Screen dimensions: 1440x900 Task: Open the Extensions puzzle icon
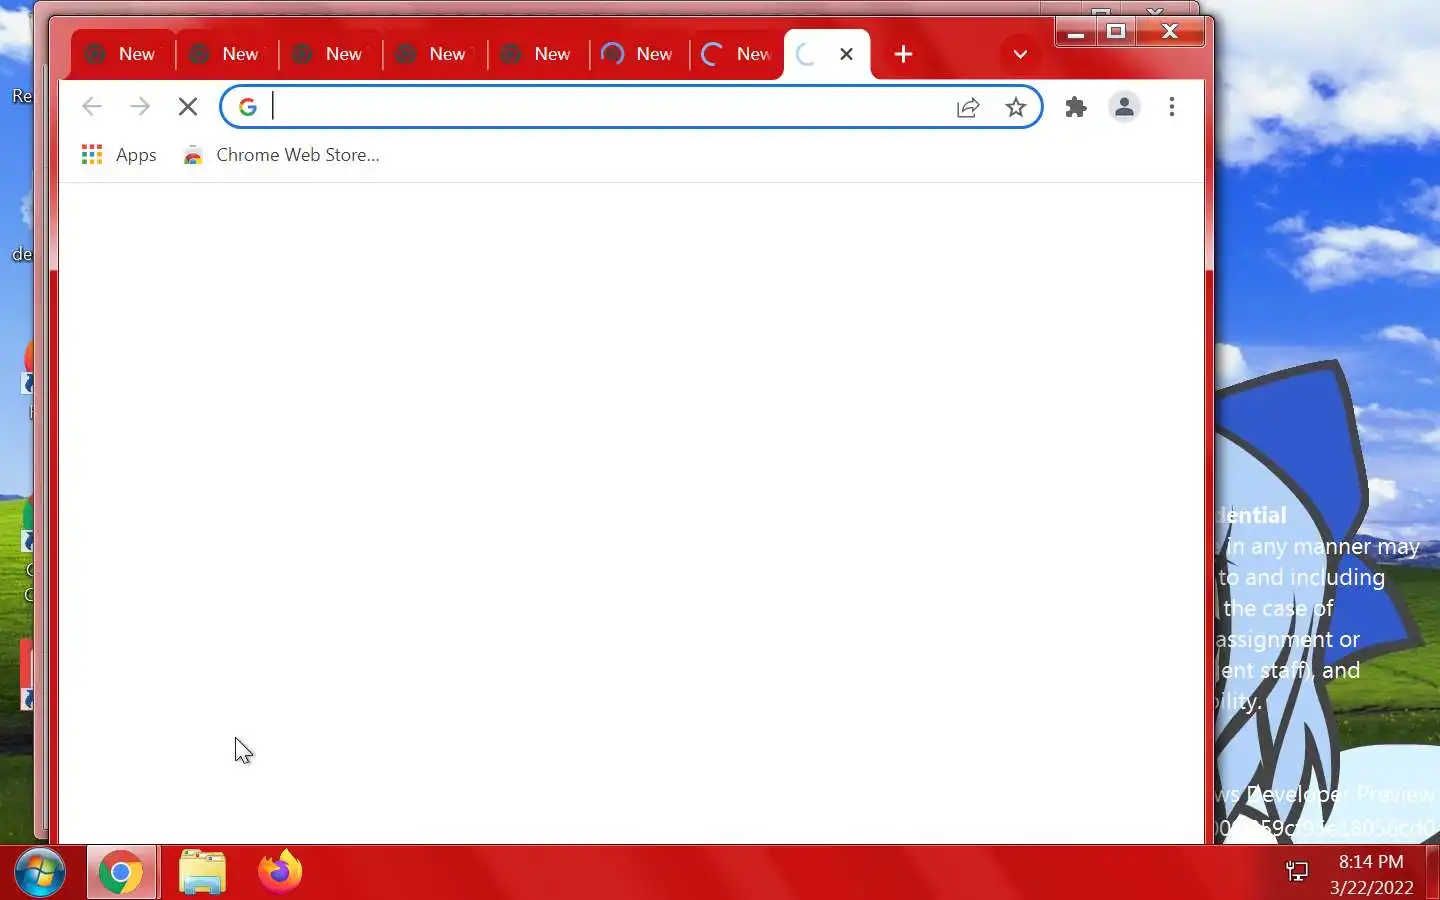click(1076, 107)
